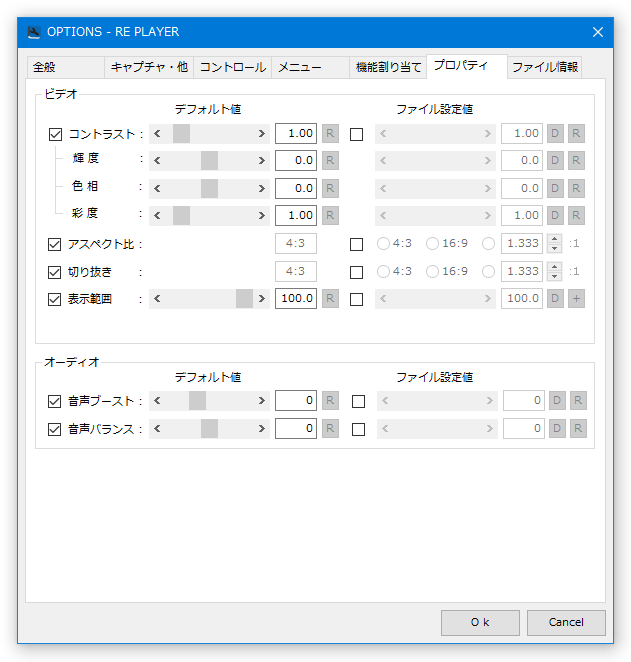This screenshot has width=631, height=662.
Task: Uncheck the 表示範囲 default checkbox
Action: 54,299
